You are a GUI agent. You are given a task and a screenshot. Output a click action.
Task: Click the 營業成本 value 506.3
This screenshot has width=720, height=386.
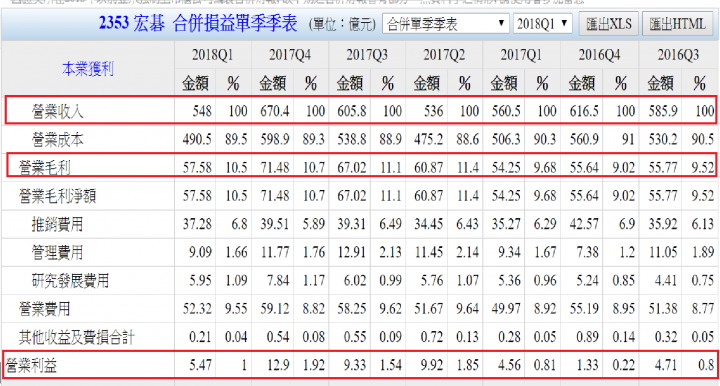pyautogui.click(x=506, y=140)
